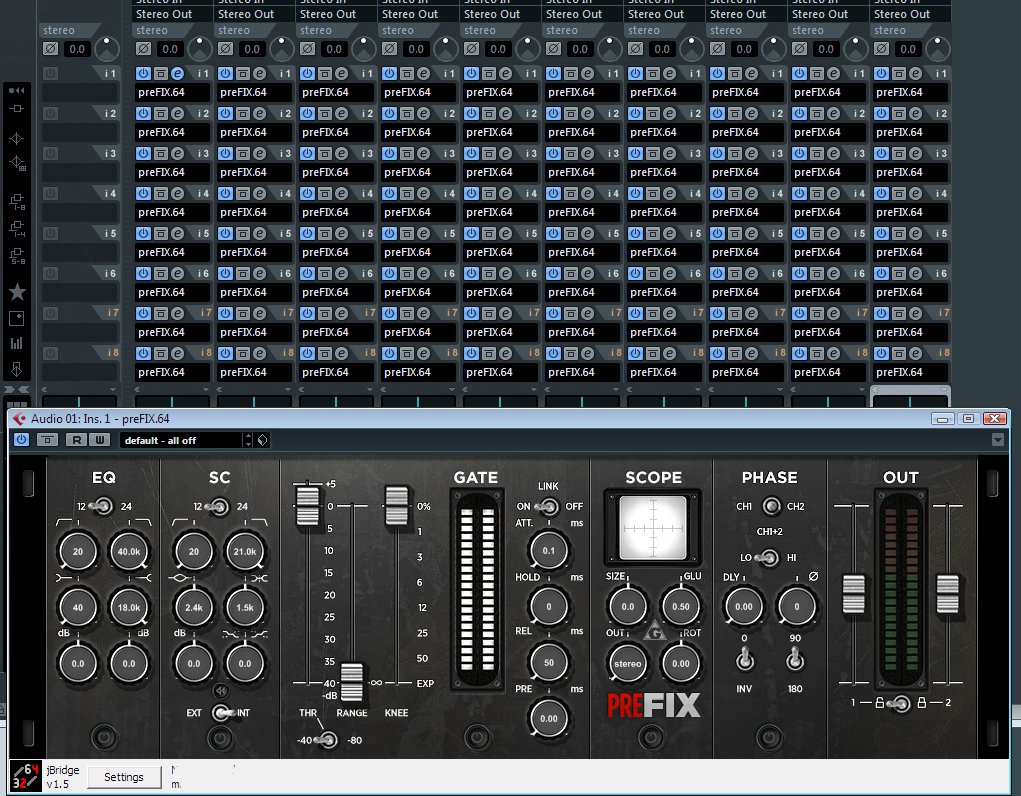Click the REL knob showing 50
The image size is (1021, 796).
(x=549, y=662)
